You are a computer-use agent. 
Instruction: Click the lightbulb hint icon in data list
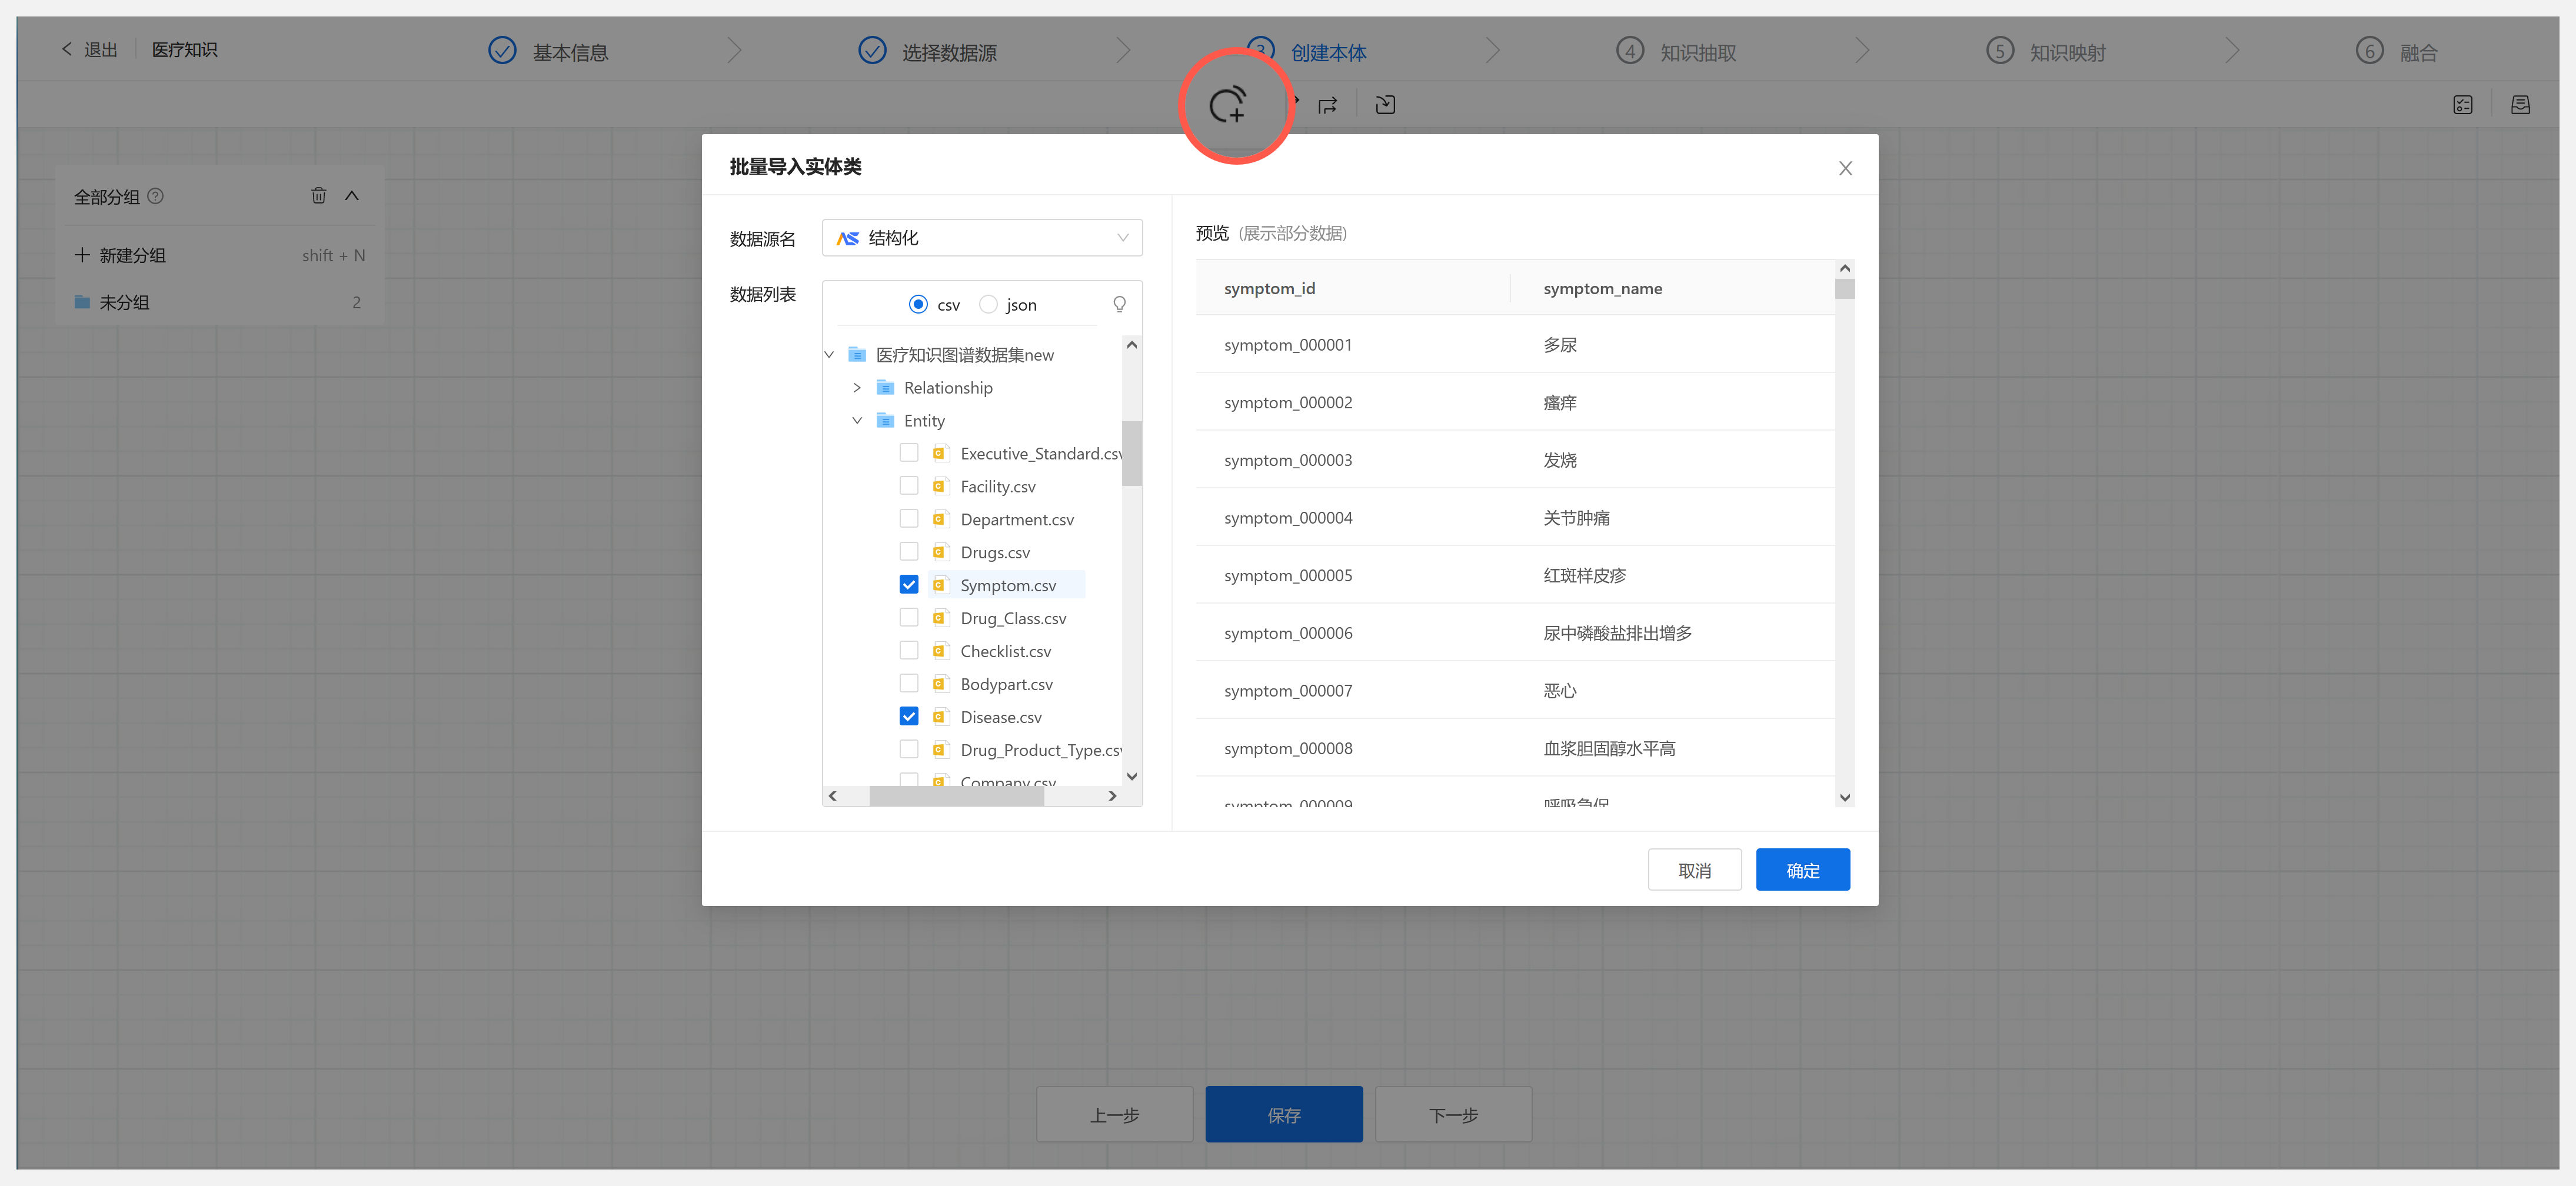point(1119,304)
